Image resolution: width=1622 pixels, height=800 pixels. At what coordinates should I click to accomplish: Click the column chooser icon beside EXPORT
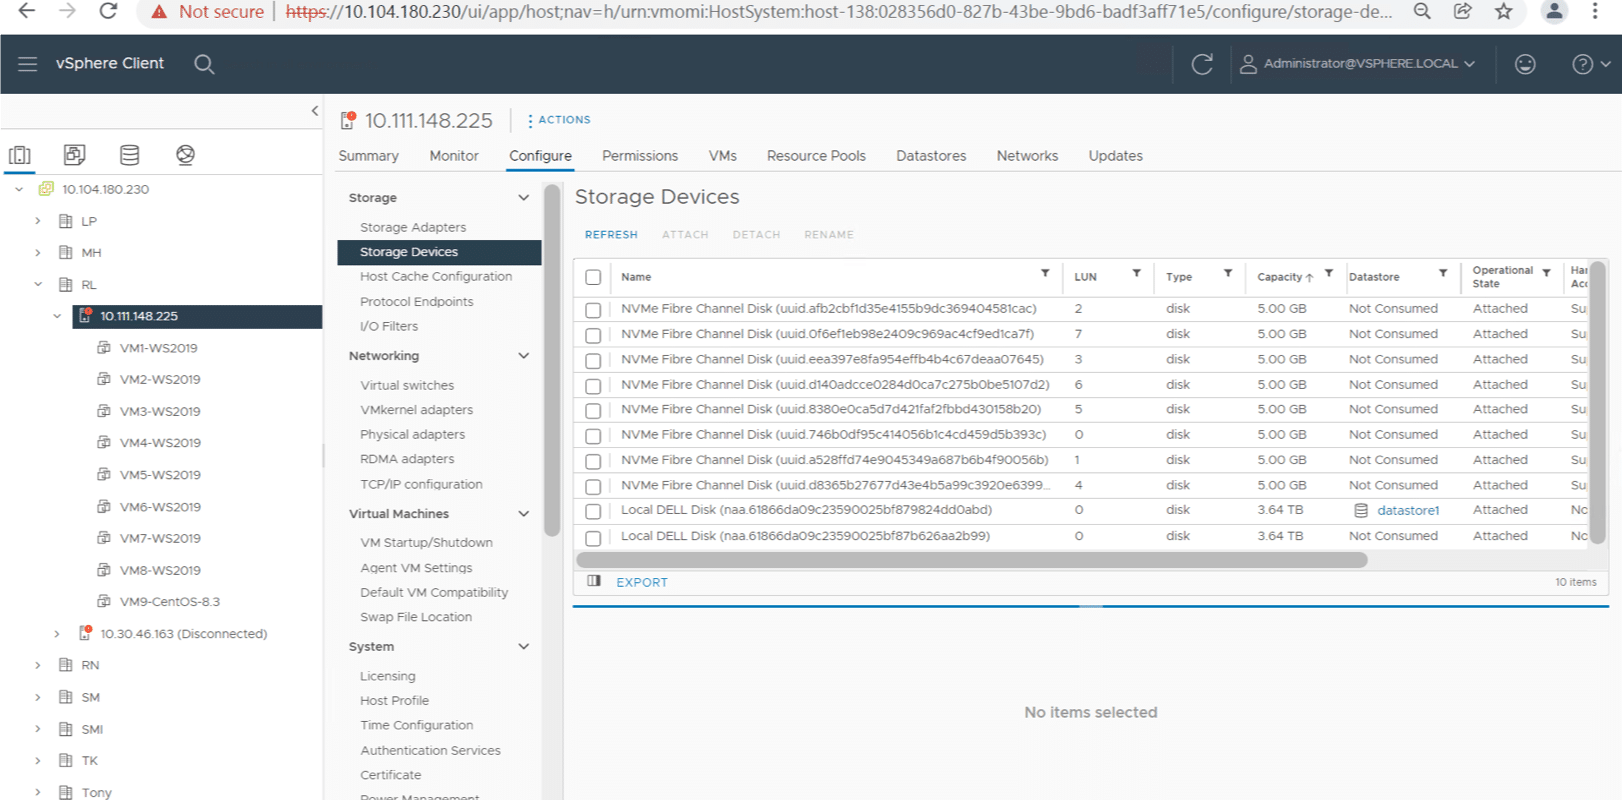(x=594, y=581)
